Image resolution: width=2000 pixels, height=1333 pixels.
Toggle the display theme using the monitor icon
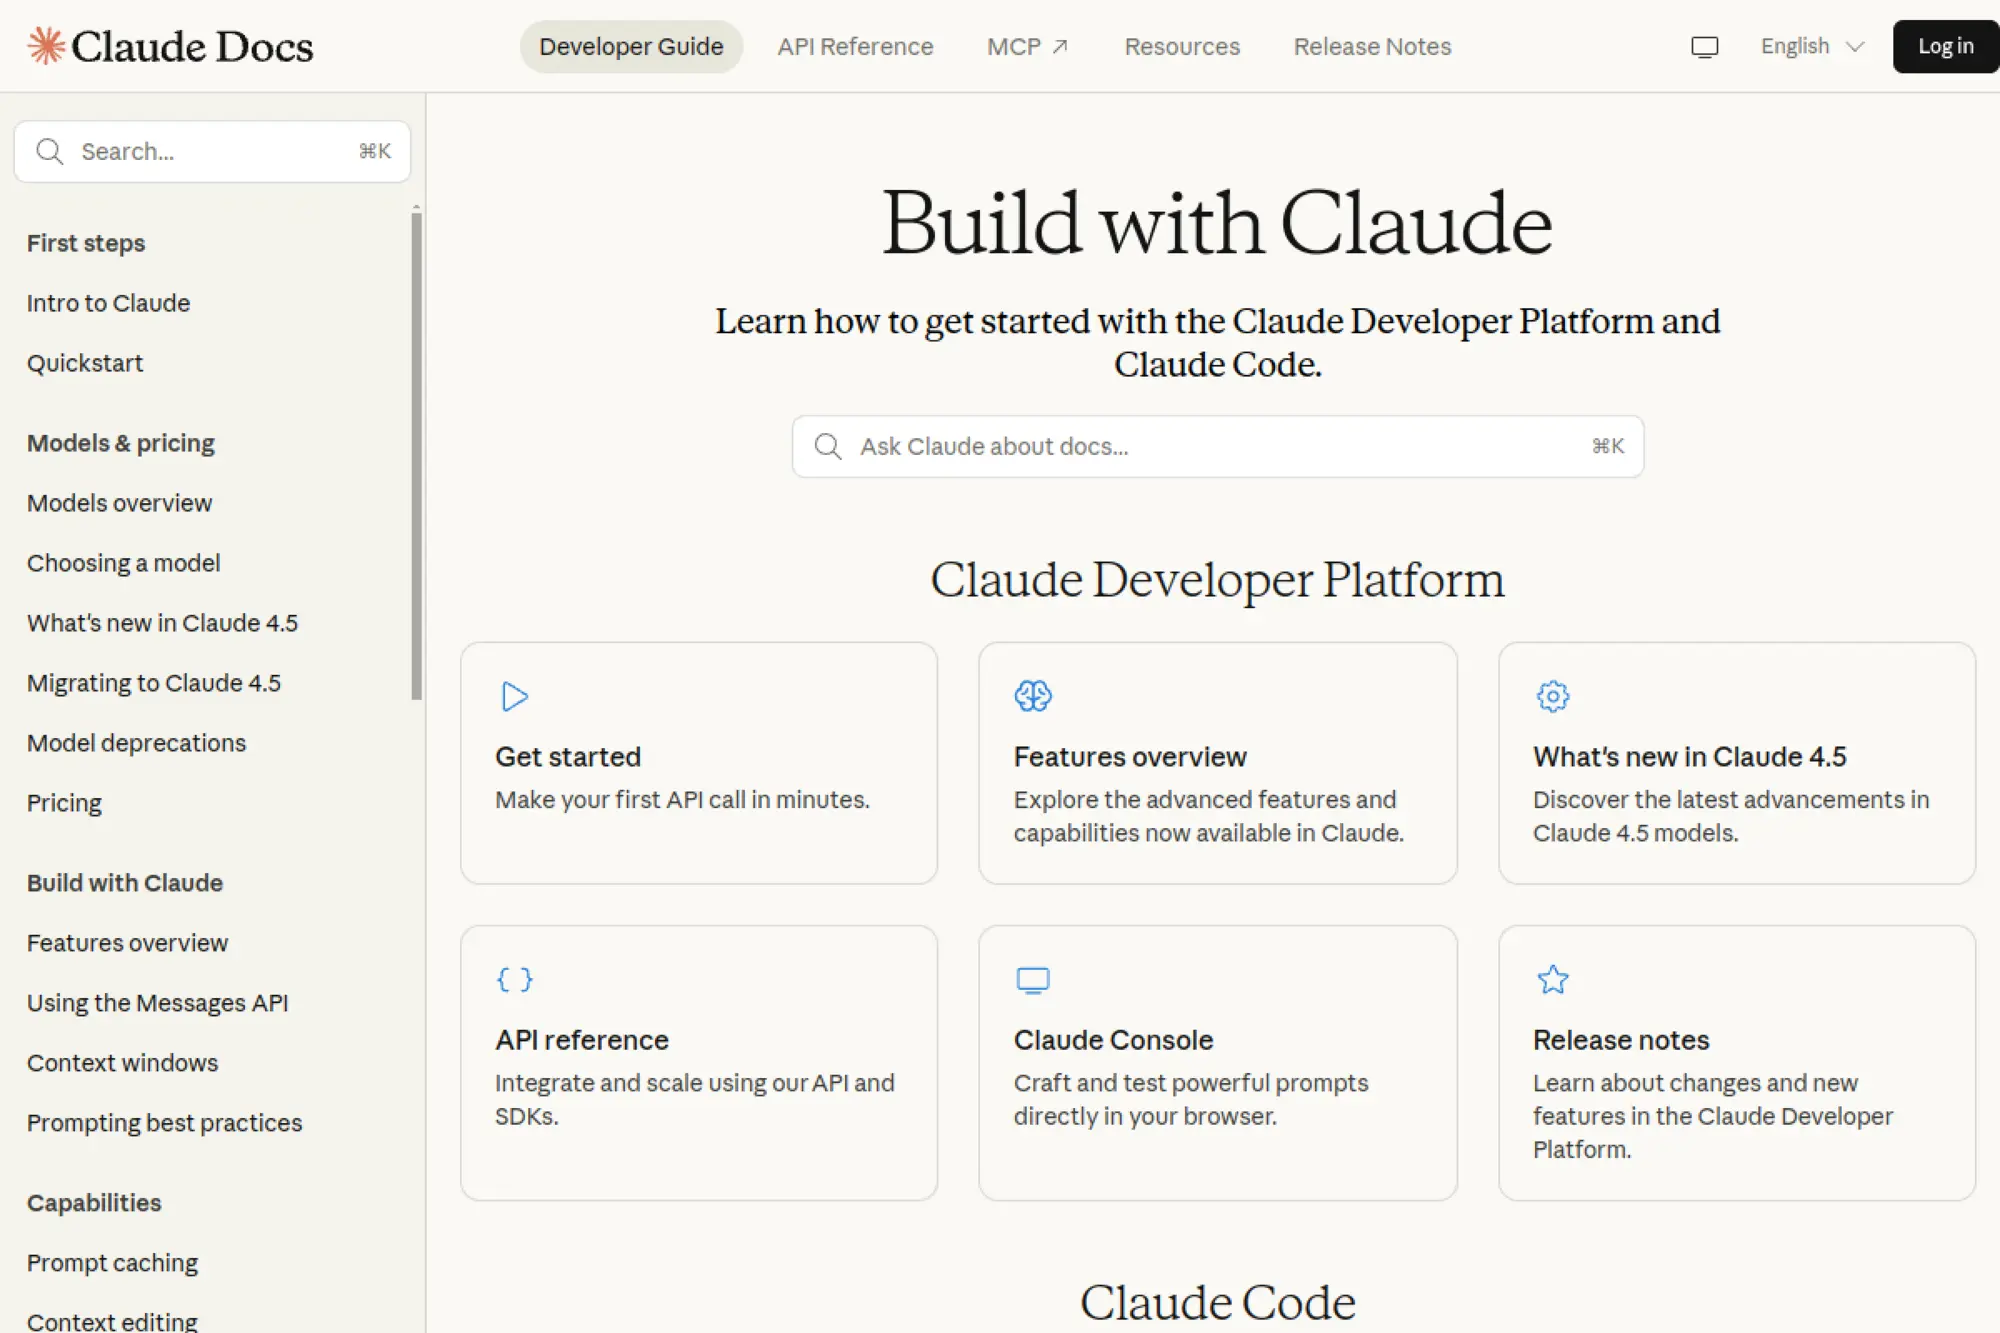tap(1704, 46)
